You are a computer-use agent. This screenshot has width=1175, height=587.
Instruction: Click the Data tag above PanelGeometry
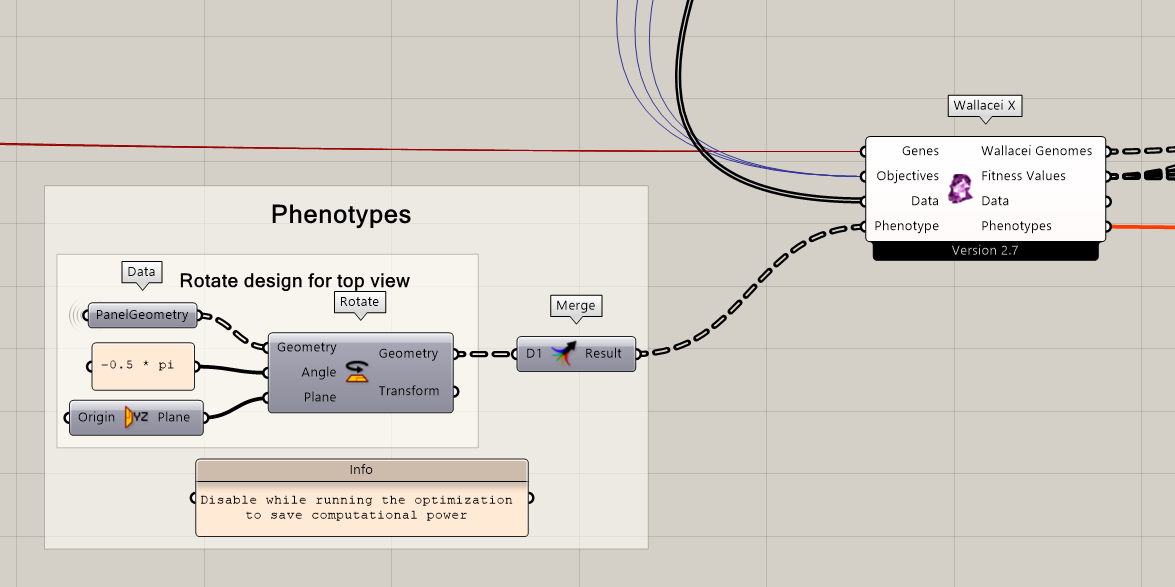[x=141, y=271]
